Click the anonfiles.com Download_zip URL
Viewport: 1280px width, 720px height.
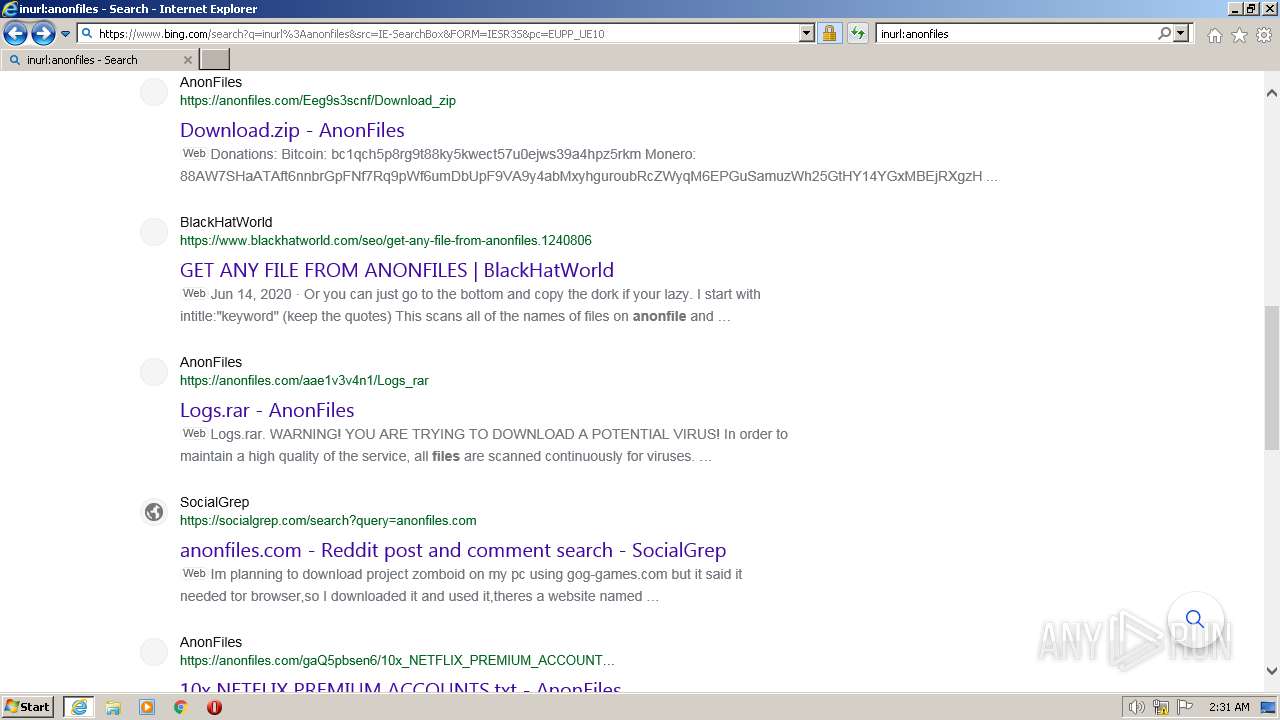[318, 100]
